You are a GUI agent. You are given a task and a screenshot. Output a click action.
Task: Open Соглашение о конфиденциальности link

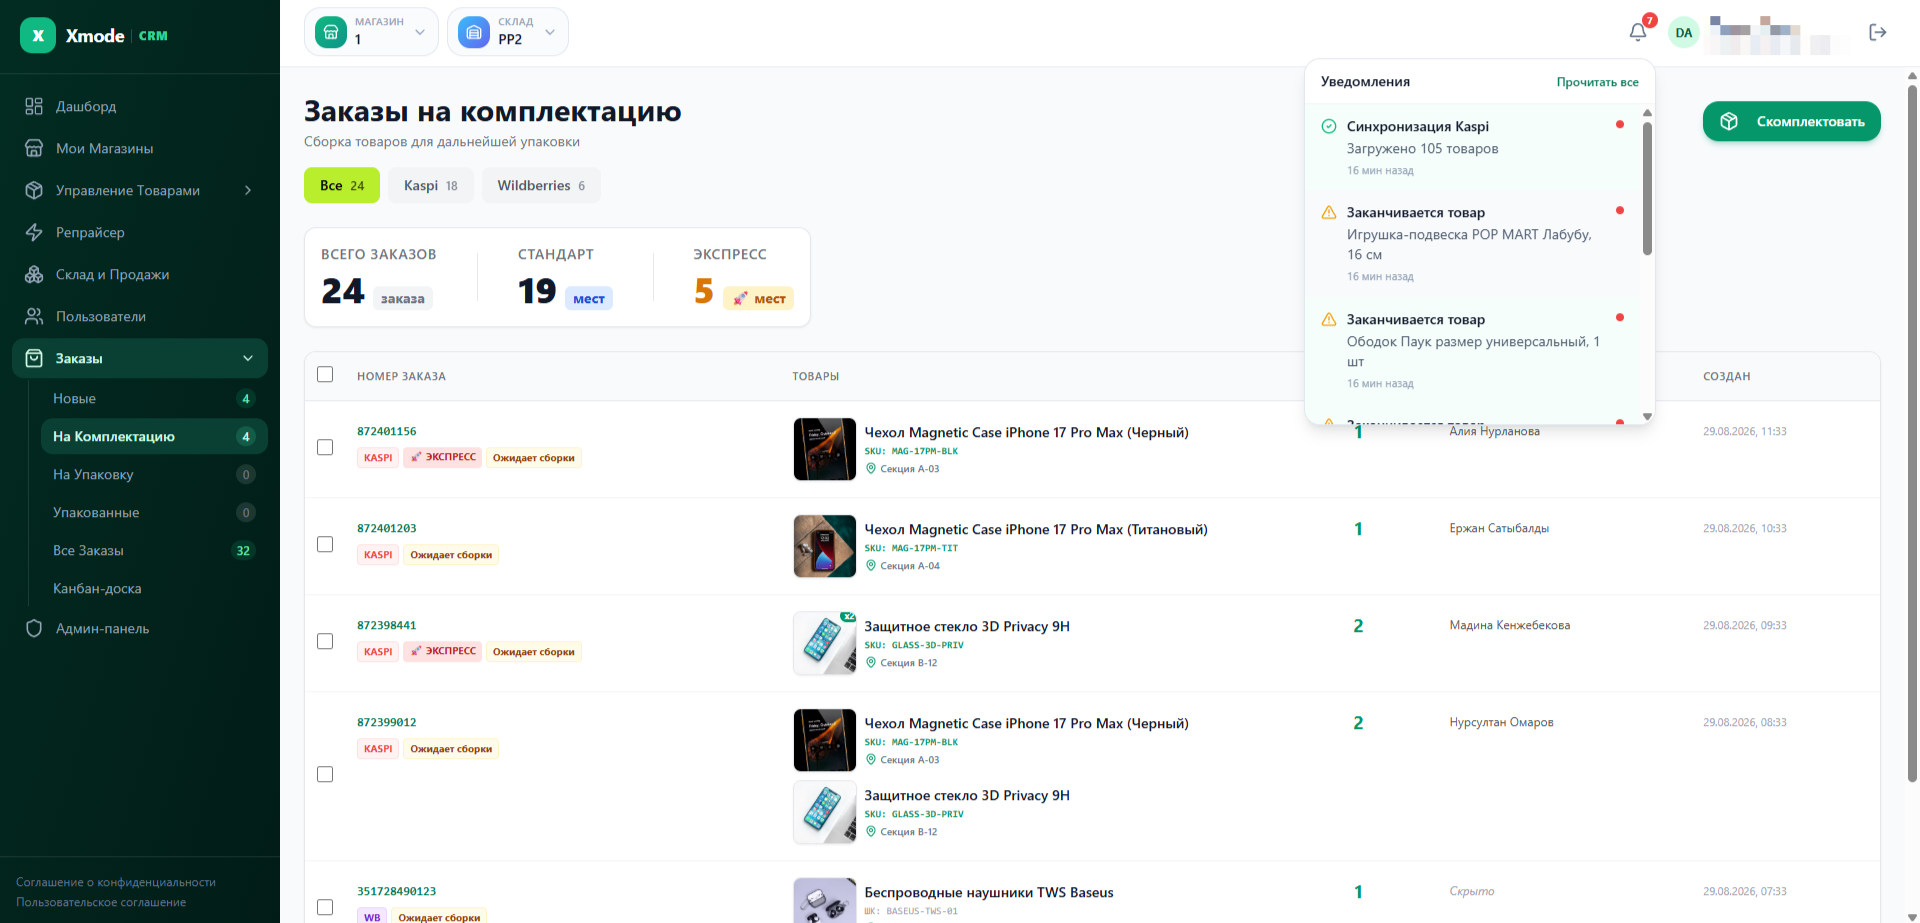116,882
